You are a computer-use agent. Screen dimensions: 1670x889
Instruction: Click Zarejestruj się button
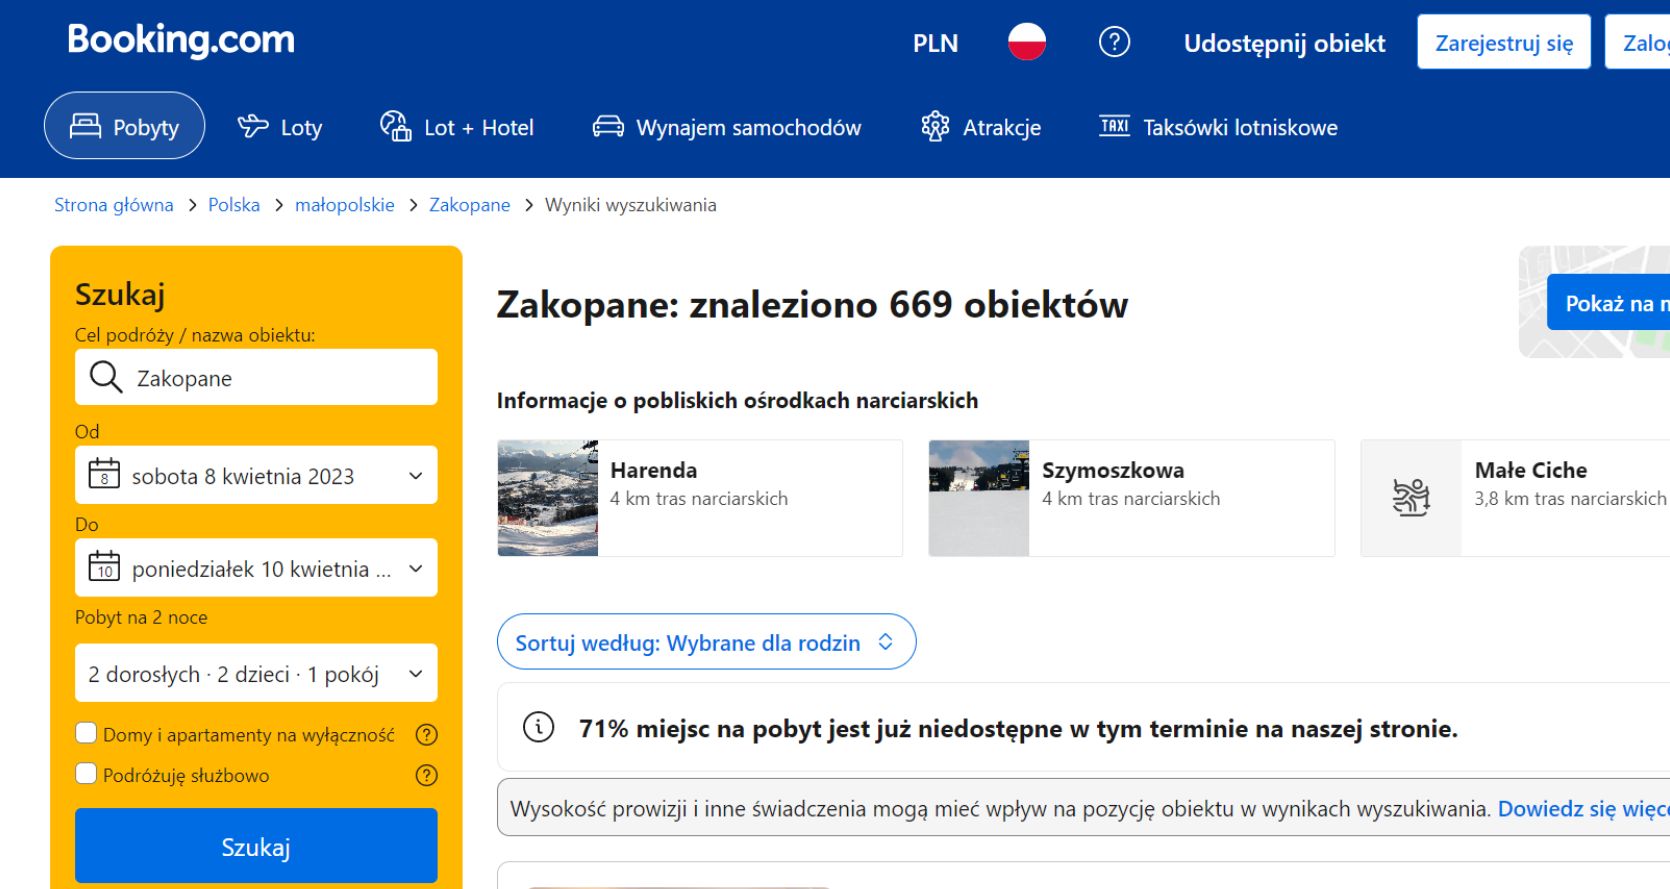(1504, 42)
